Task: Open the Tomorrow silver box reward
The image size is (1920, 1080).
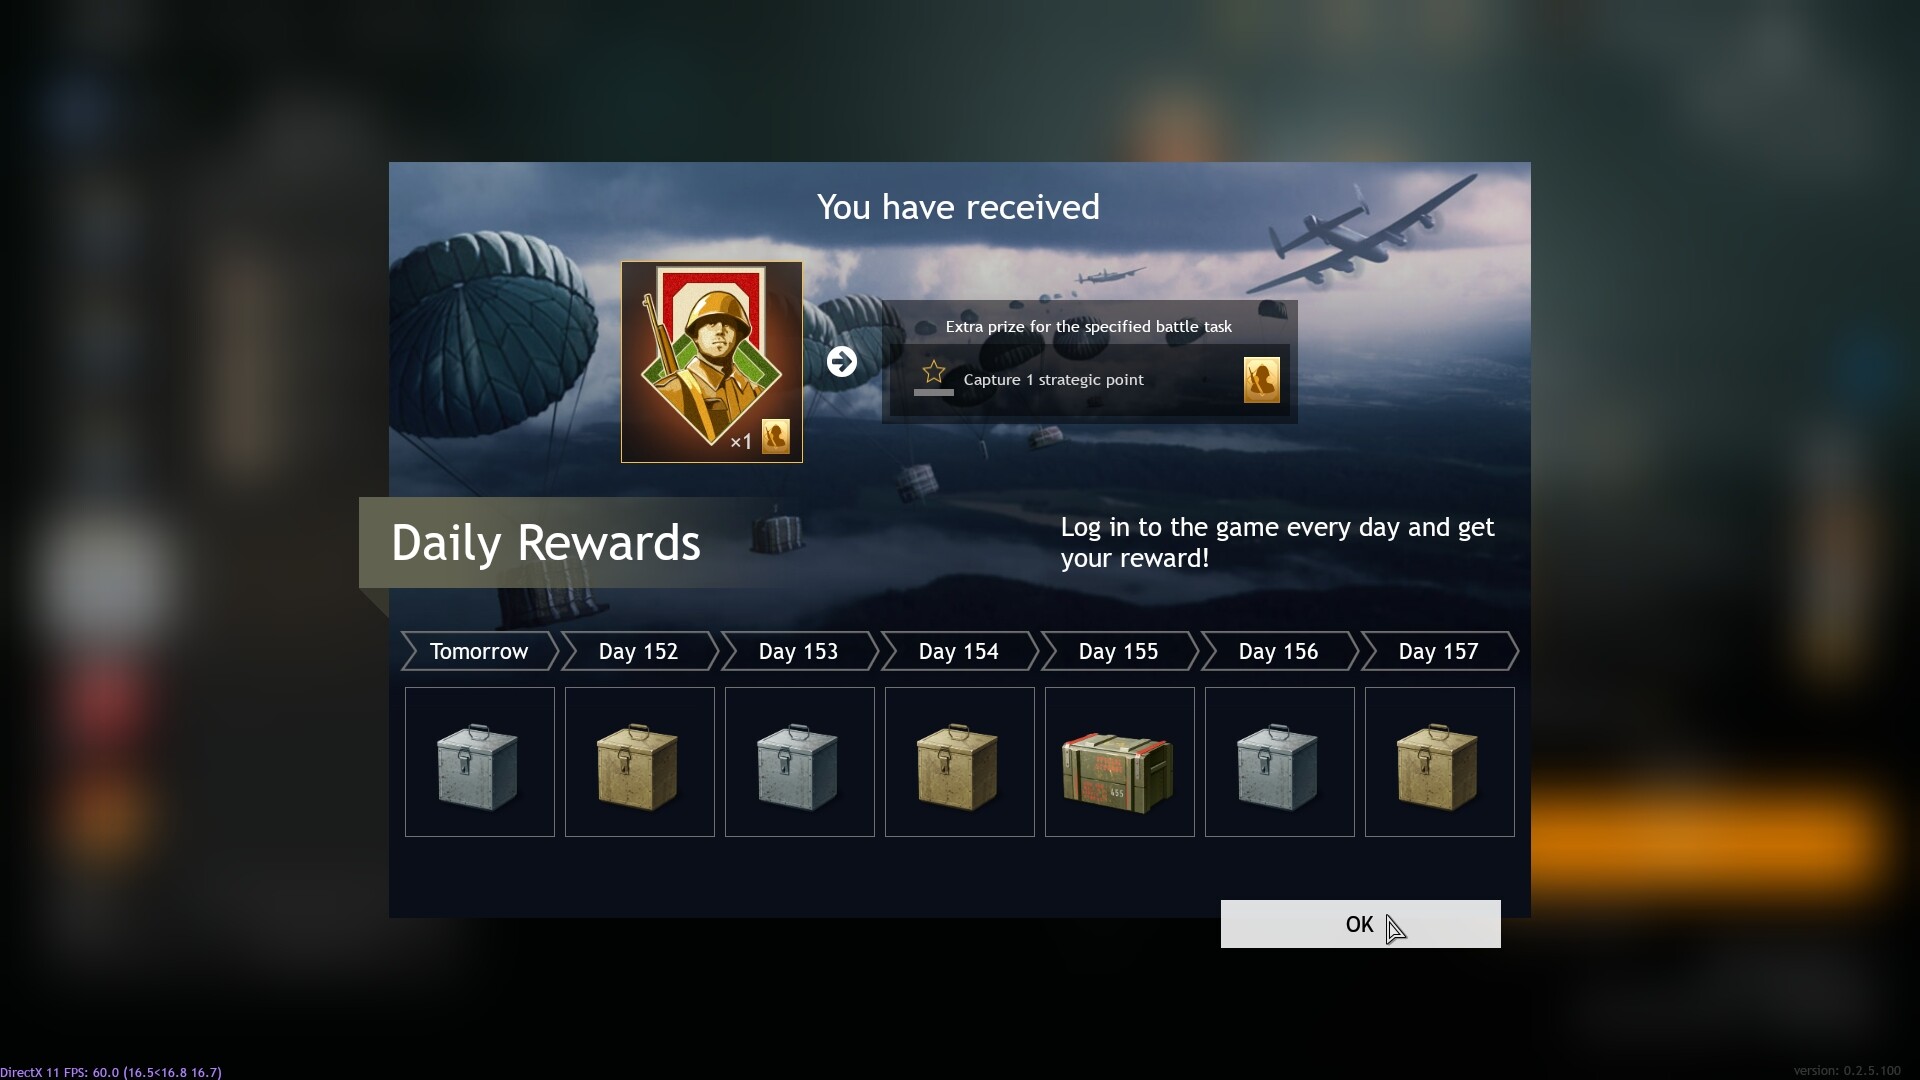Action: point(480,762)
